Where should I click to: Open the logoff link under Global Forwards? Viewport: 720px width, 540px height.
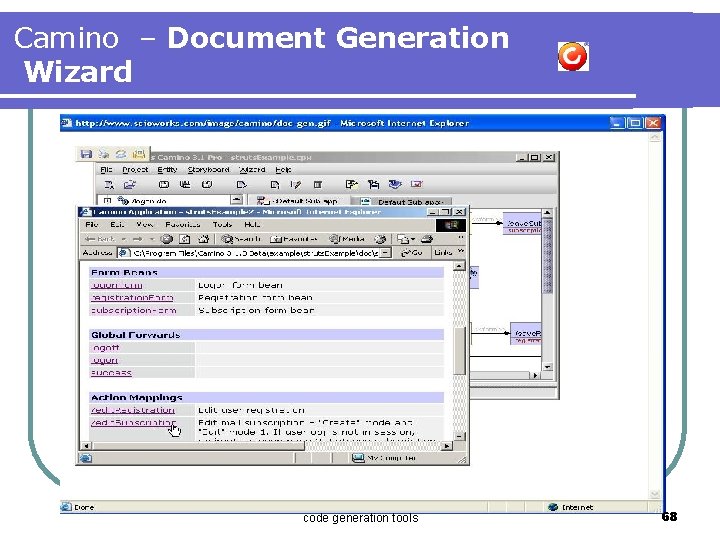[x=105, y=348]
